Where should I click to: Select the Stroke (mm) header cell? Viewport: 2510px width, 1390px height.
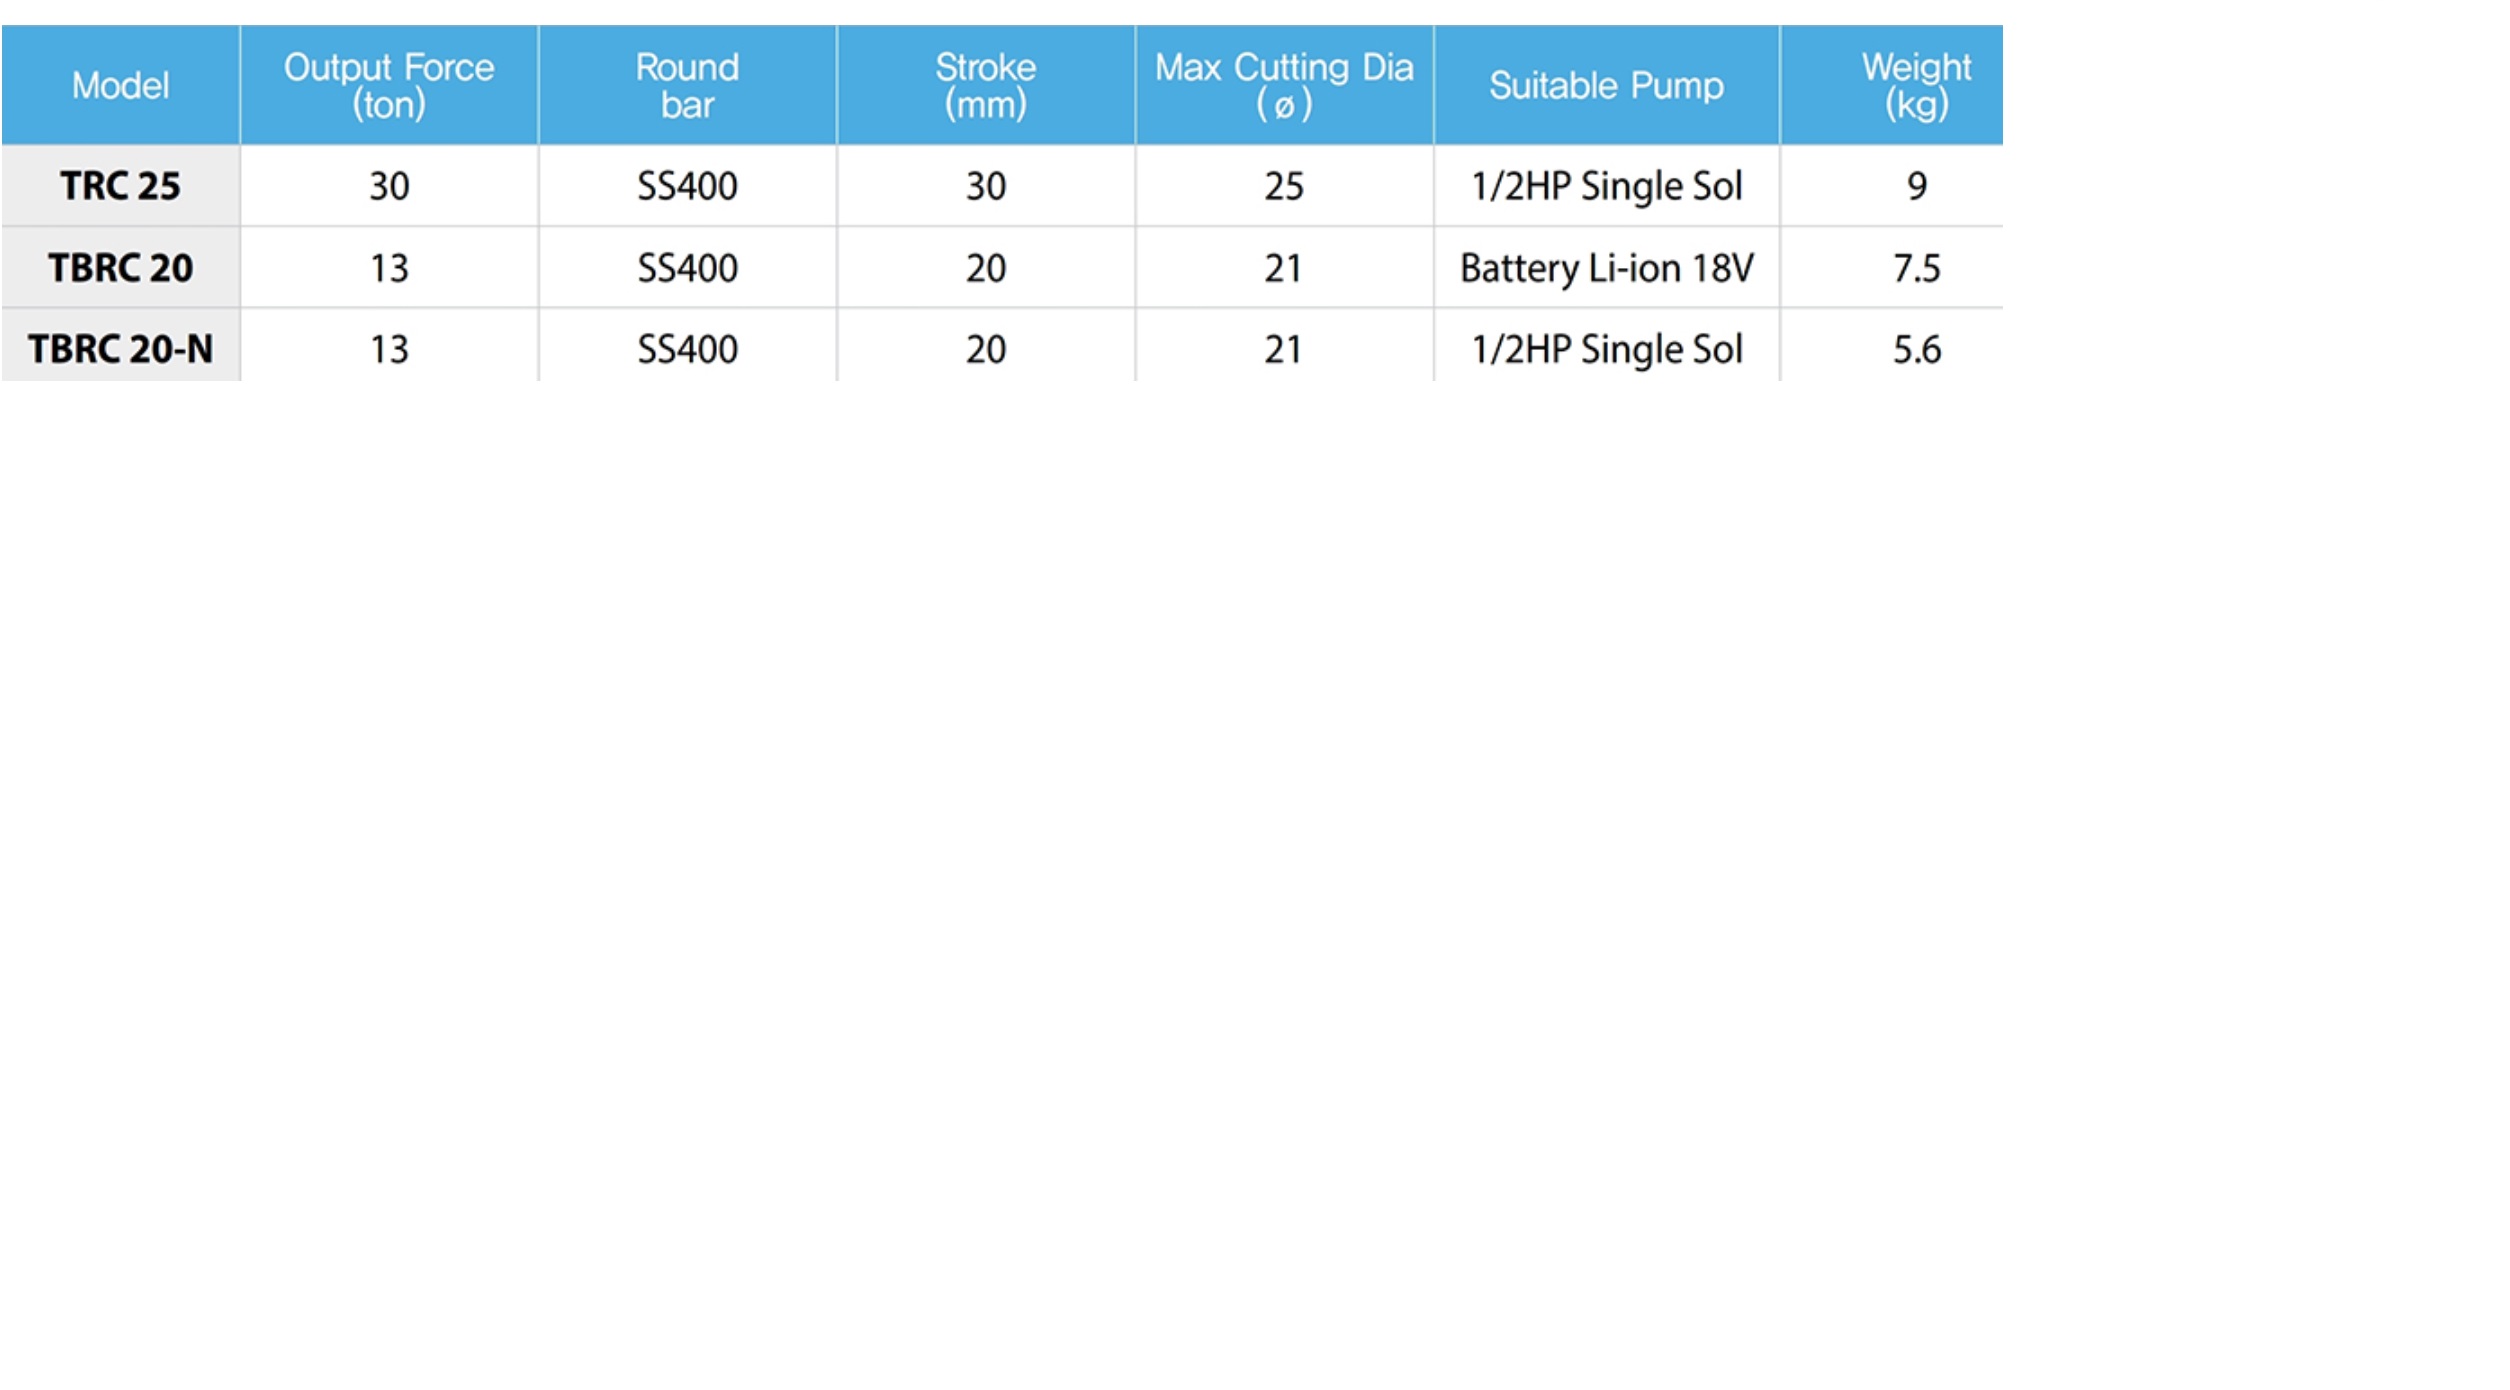[985, 85]
